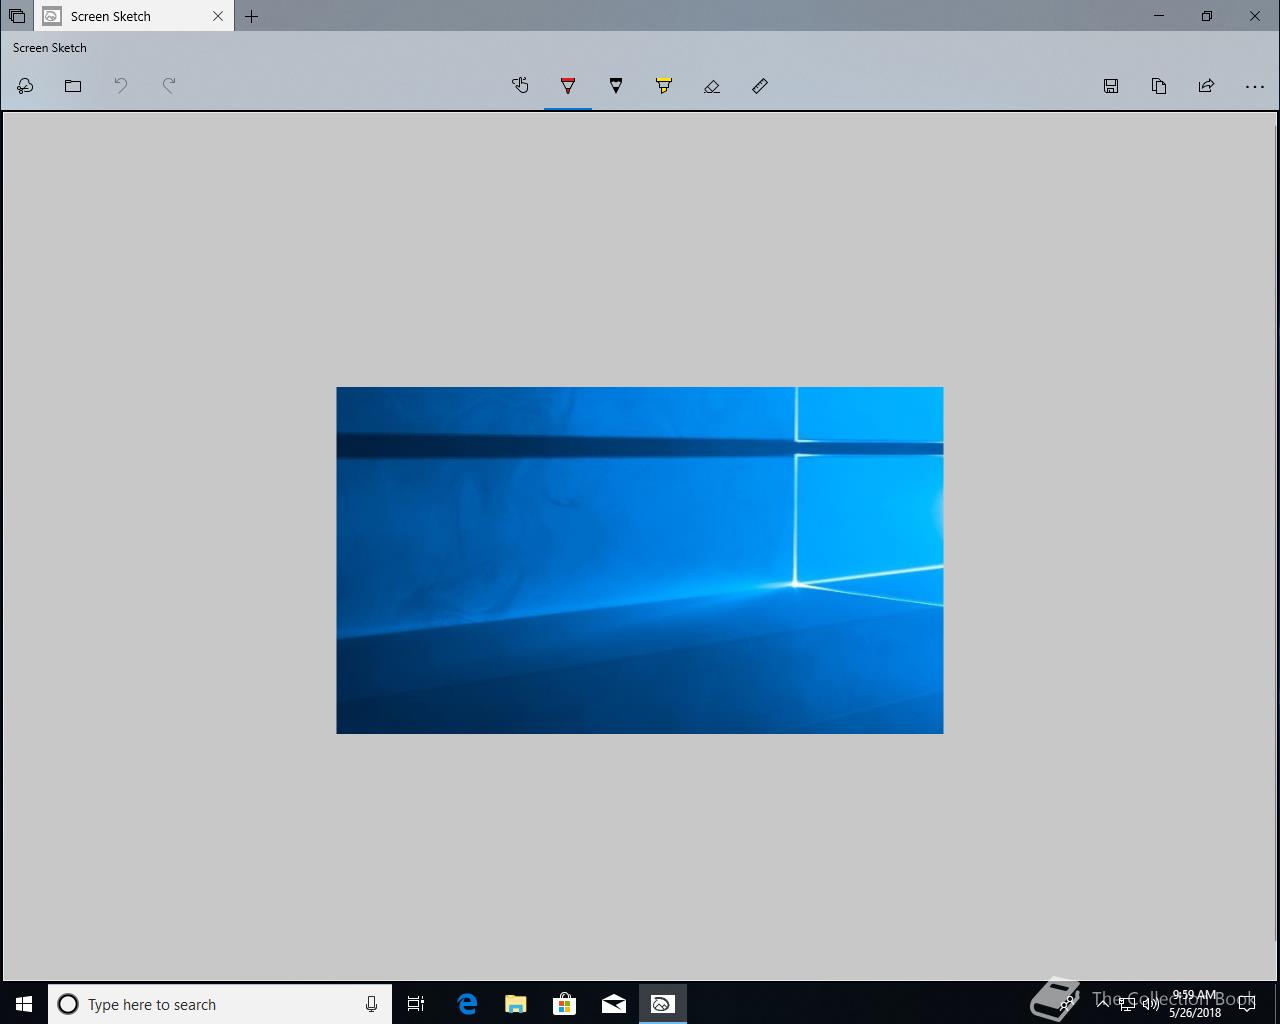
Task: Open the Mail app from the taskbar
Action: (614, 1004)
